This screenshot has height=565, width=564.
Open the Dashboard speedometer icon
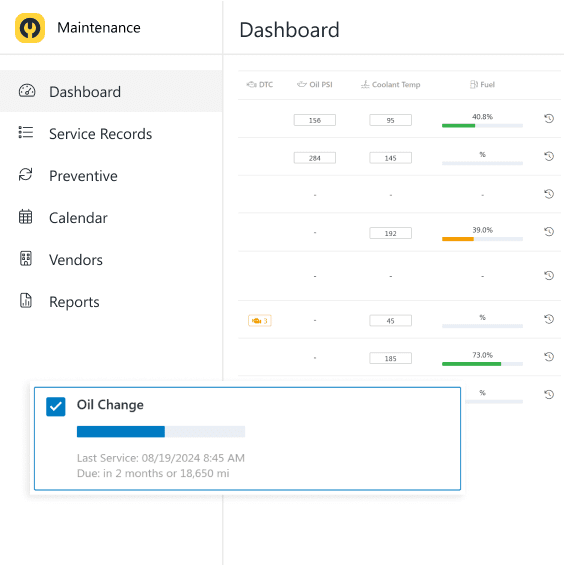click(27, 91)
